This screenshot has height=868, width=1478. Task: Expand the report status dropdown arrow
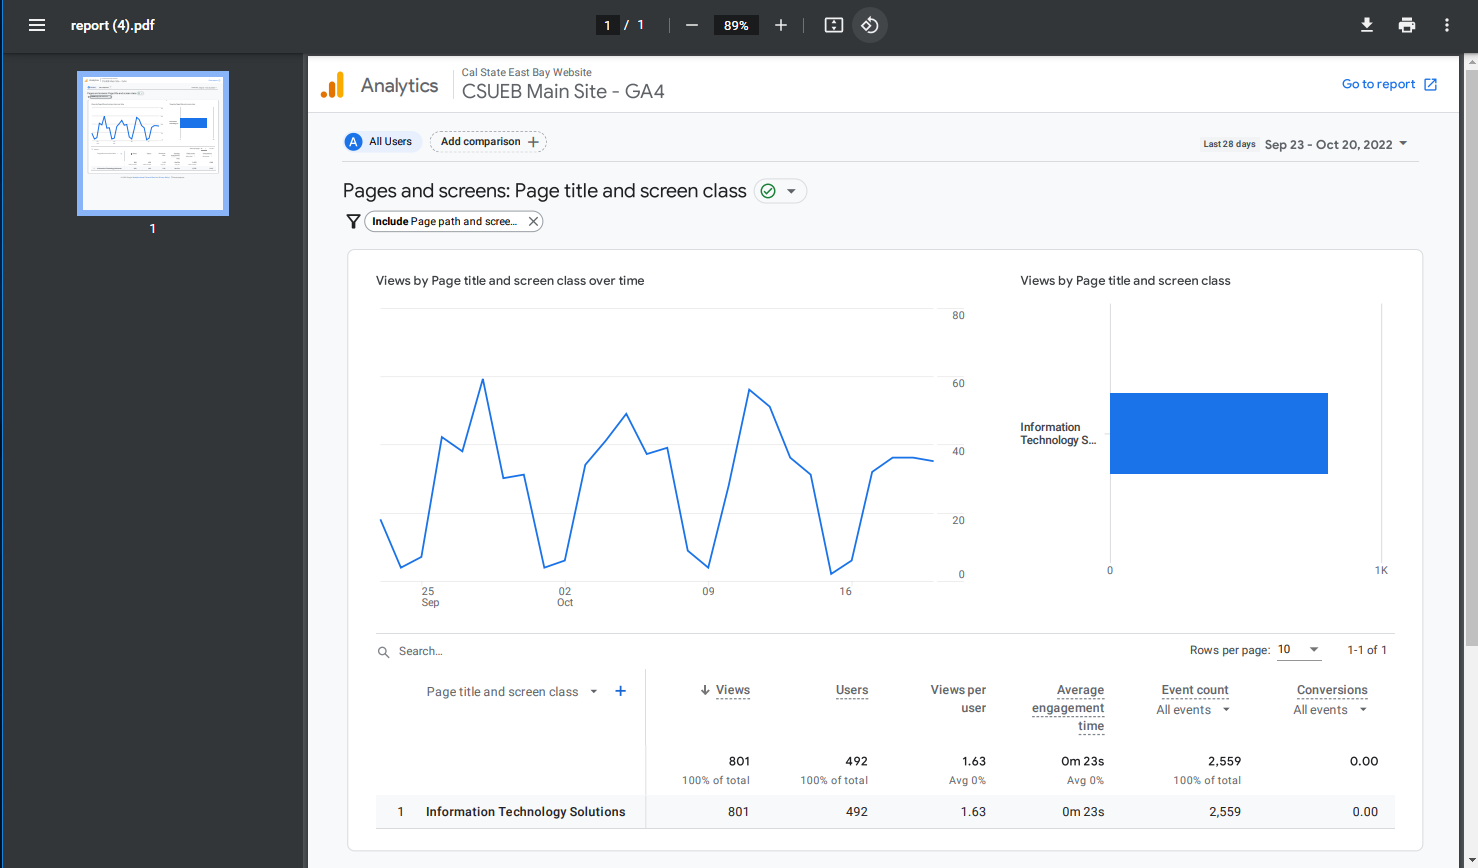pos(791,191)
